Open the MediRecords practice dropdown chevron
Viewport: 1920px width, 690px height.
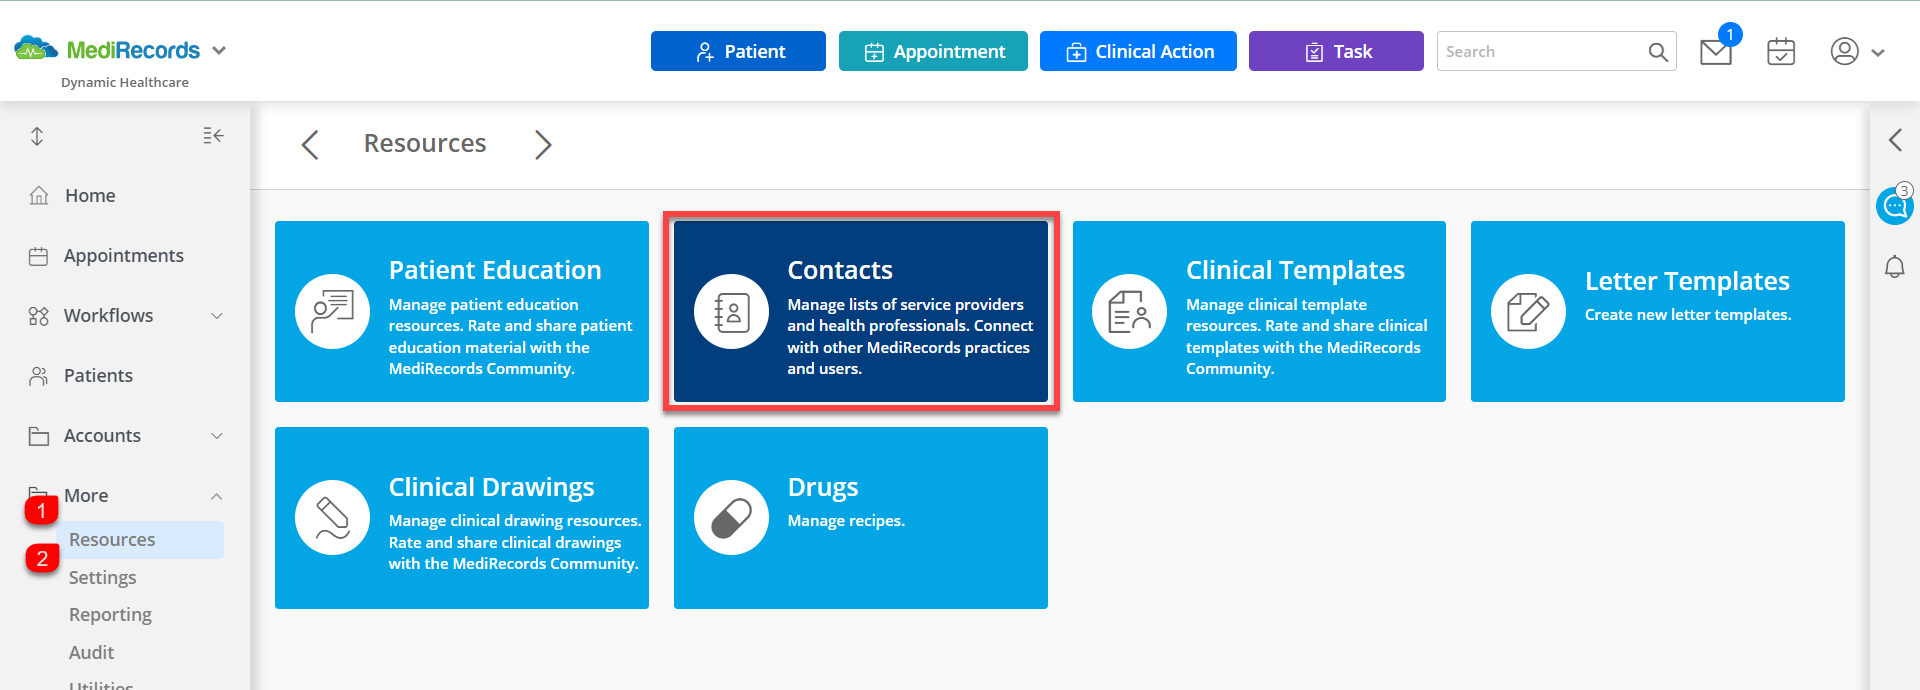coord(219,50)
